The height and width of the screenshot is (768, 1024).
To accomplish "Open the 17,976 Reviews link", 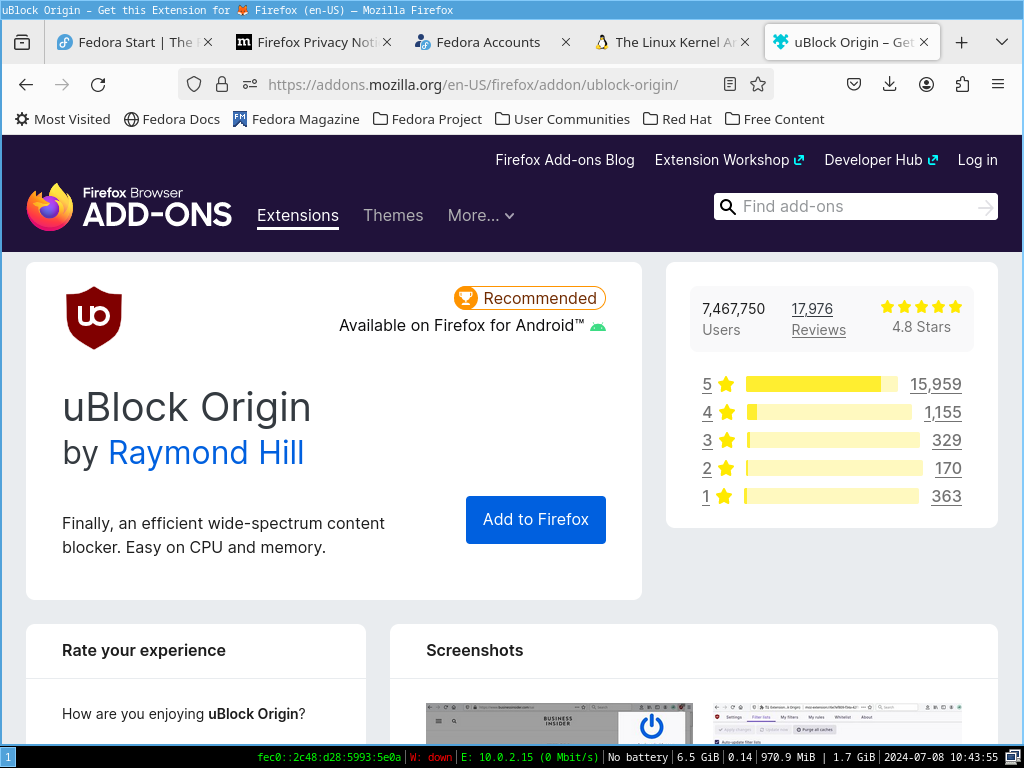I will tap(818, 319).
